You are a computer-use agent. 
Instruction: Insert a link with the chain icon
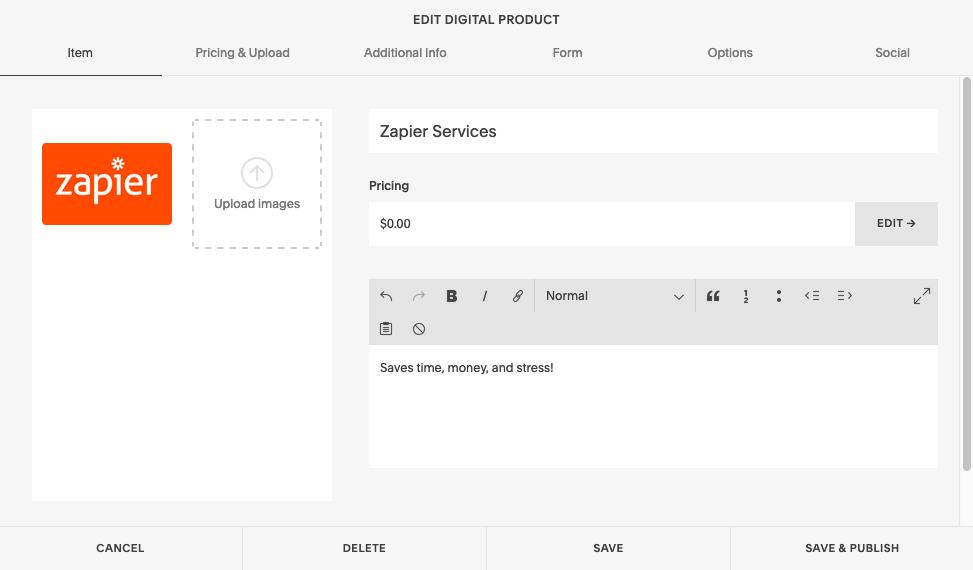(x=518, y=296)
